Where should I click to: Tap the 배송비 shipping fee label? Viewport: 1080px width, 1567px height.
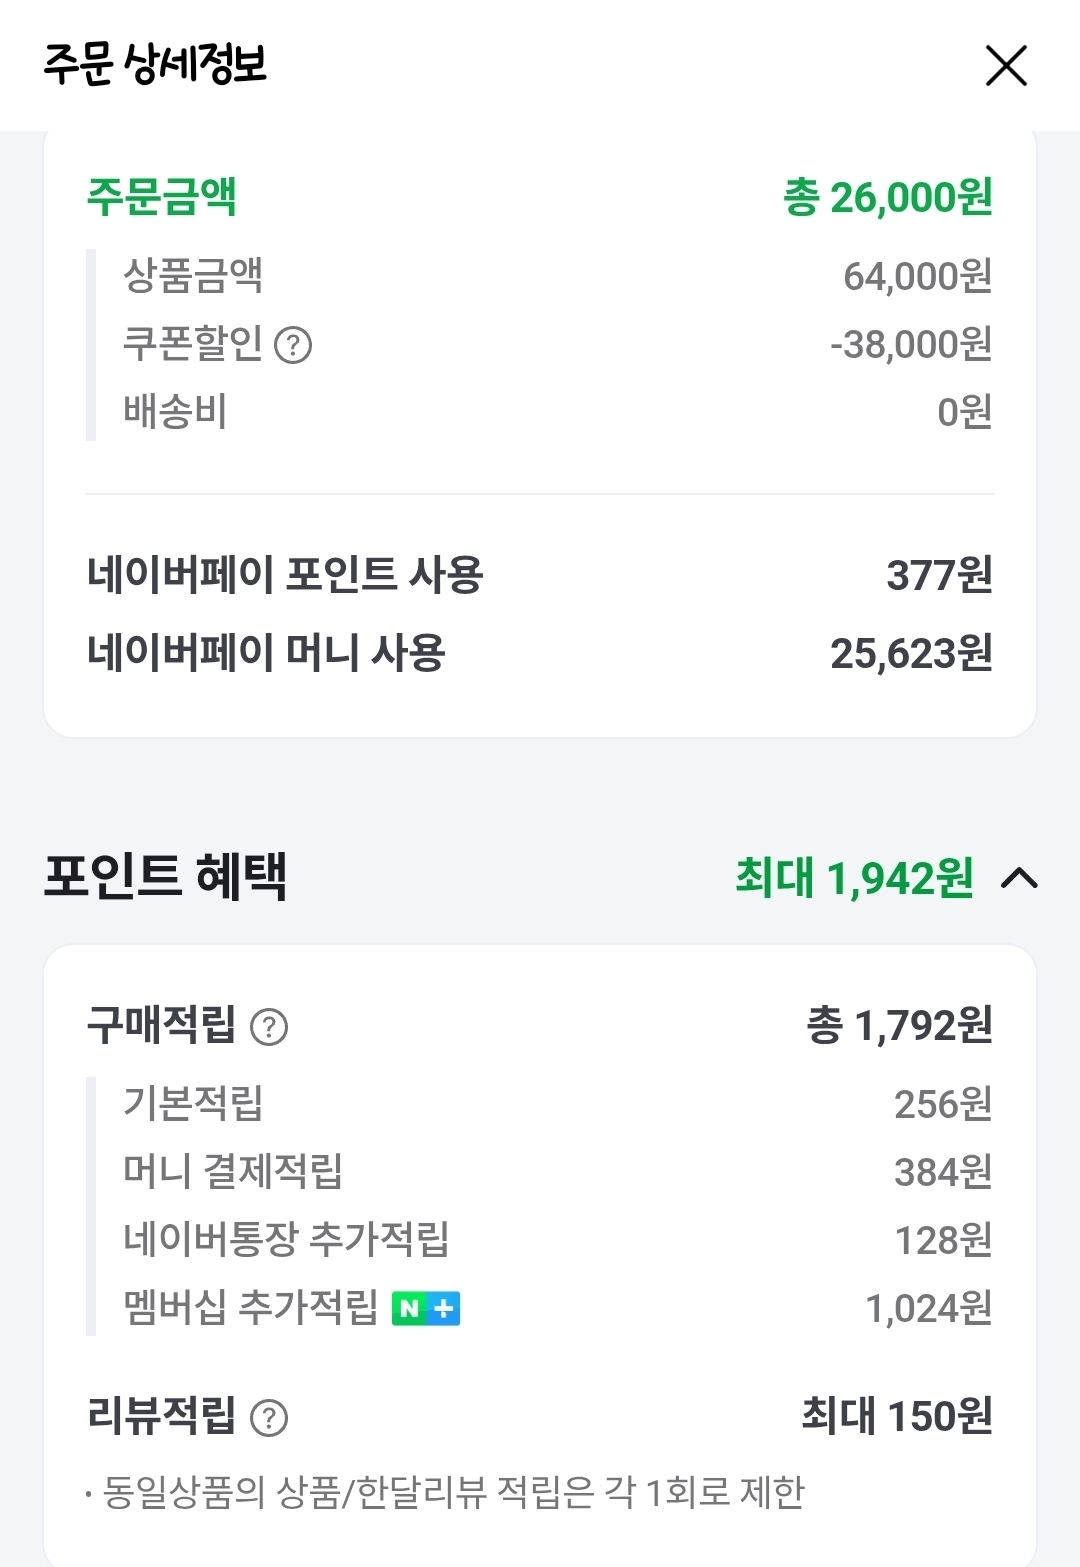click(x=176, y=411)
